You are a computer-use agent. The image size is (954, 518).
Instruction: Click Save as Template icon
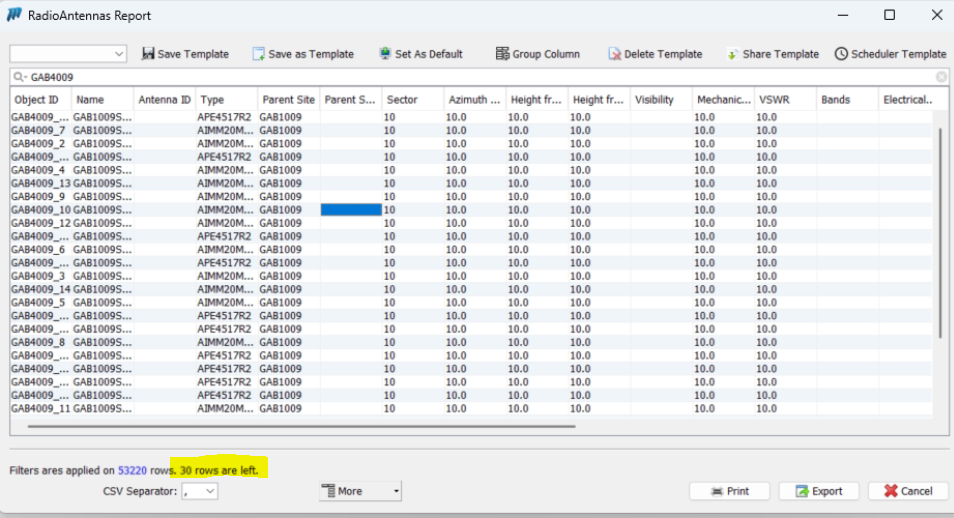258,54
